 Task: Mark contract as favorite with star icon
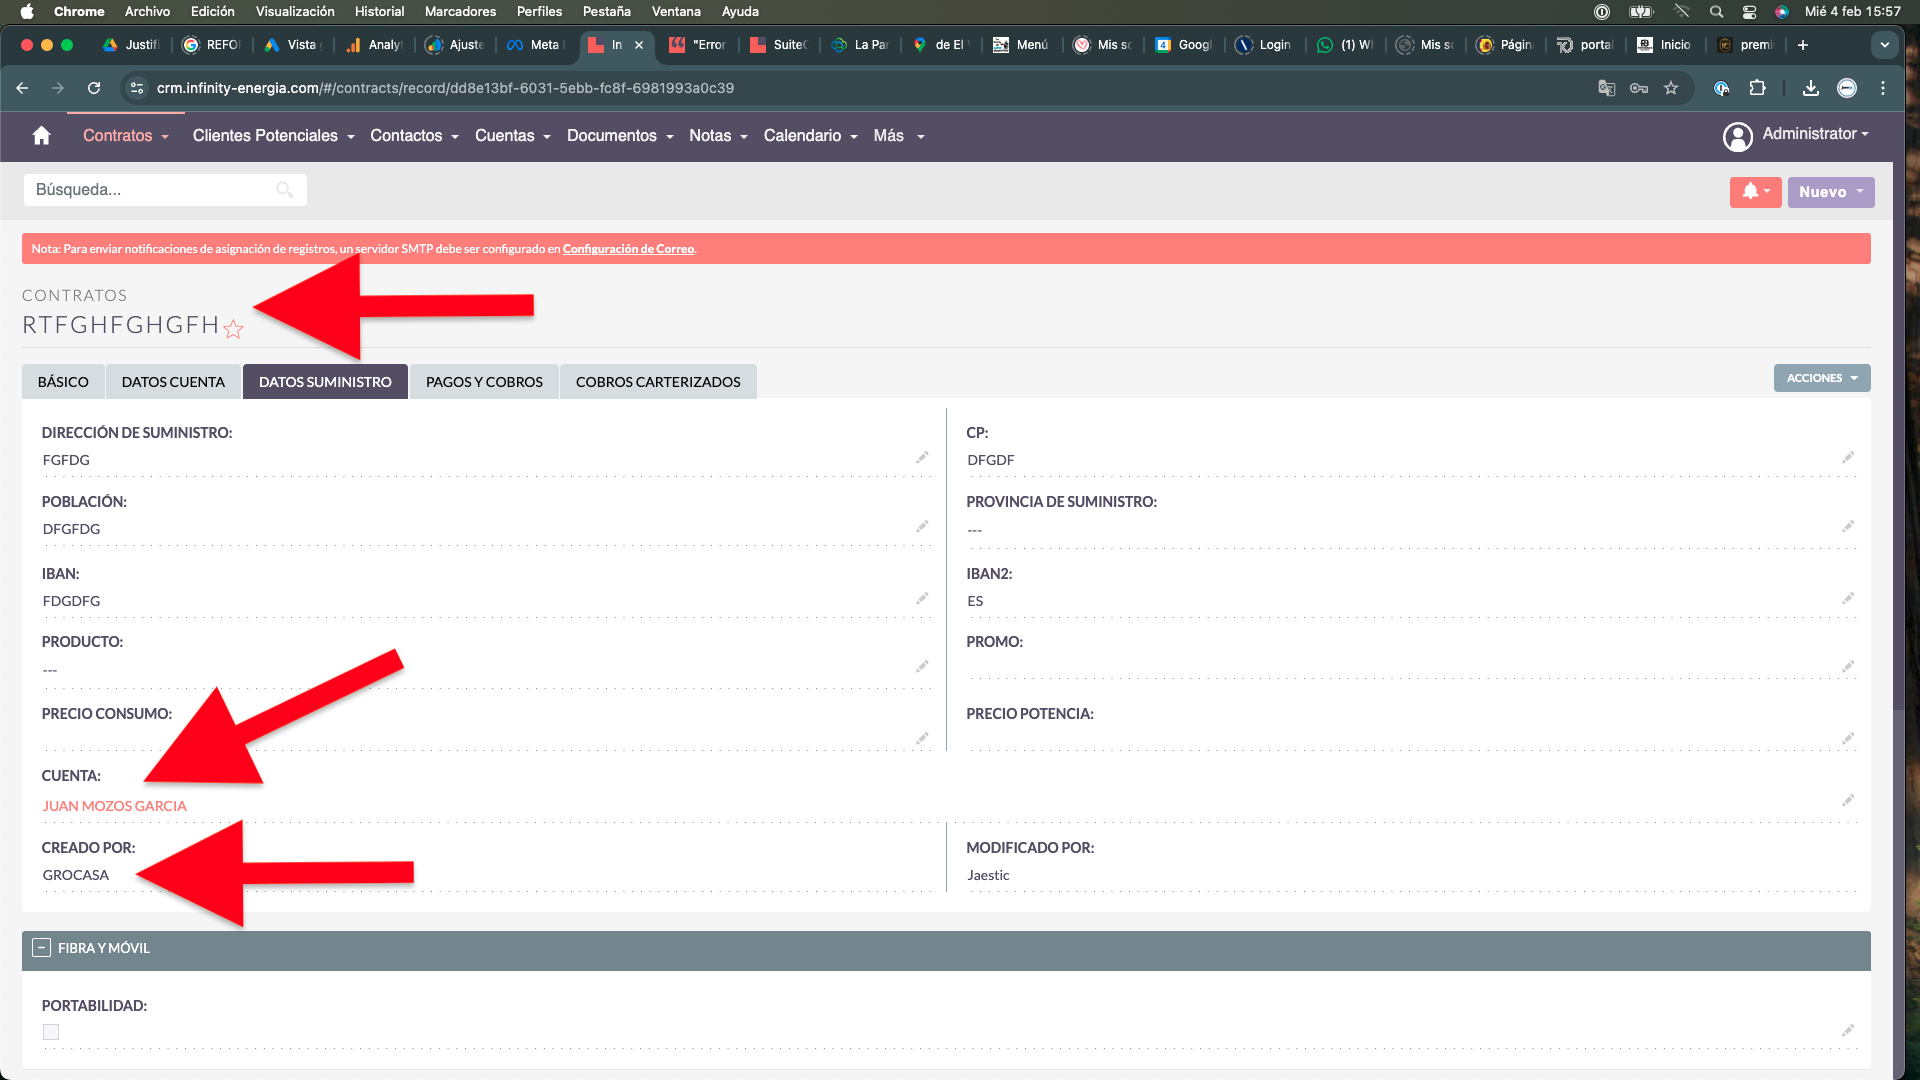pos(233,329)
